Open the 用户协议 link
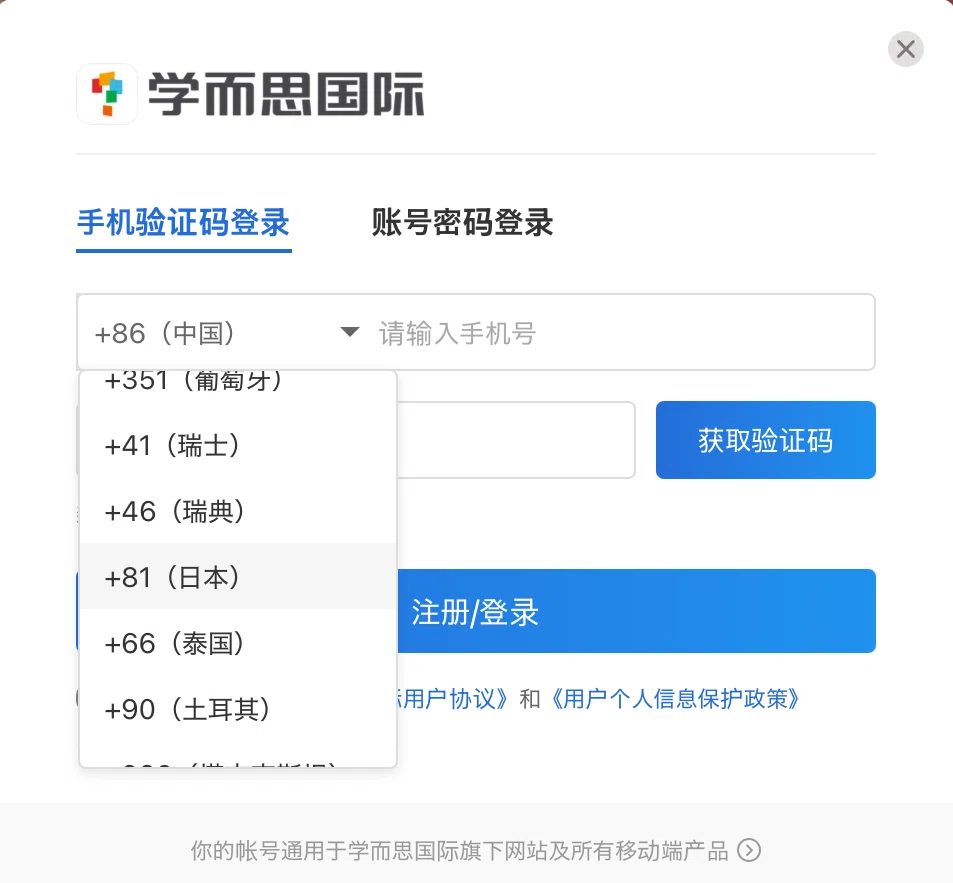This screenshot has height=883, width=953. (451, 699)
